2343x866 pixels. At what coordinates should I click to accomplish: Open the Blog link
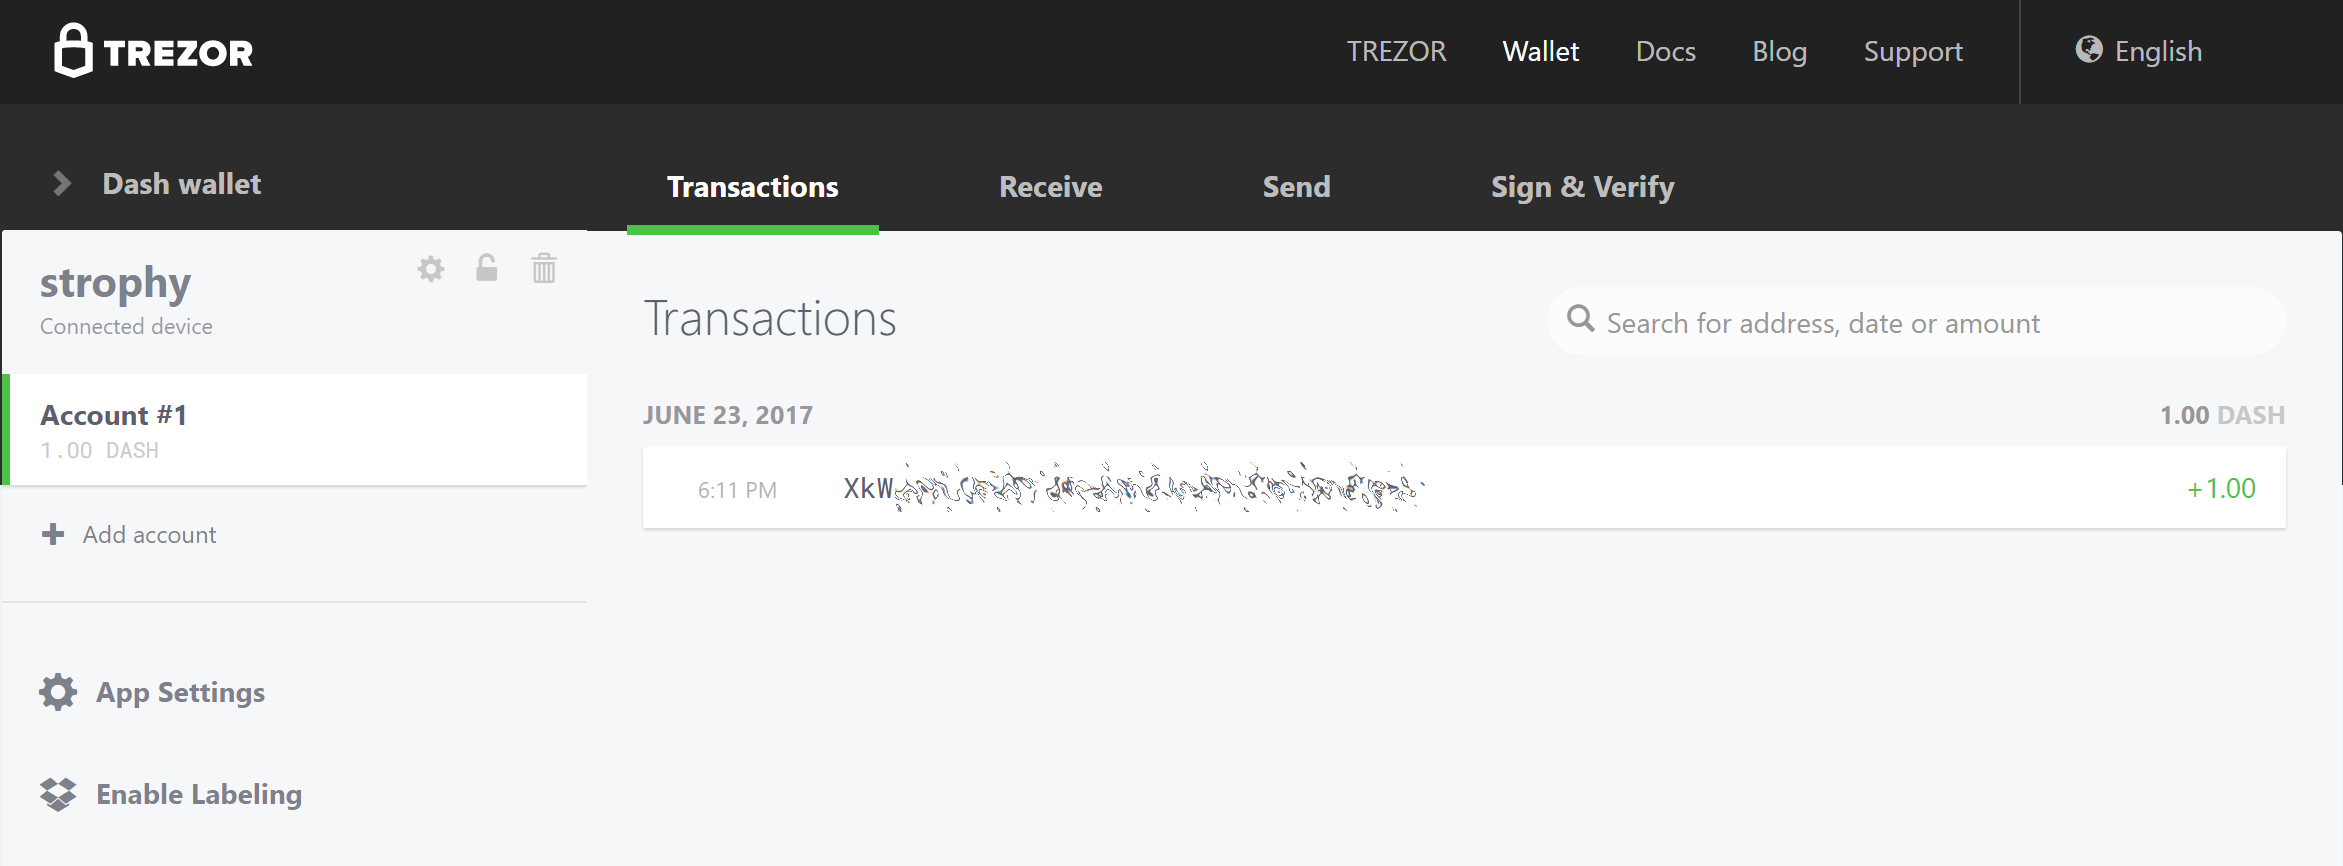[1779, 51]
